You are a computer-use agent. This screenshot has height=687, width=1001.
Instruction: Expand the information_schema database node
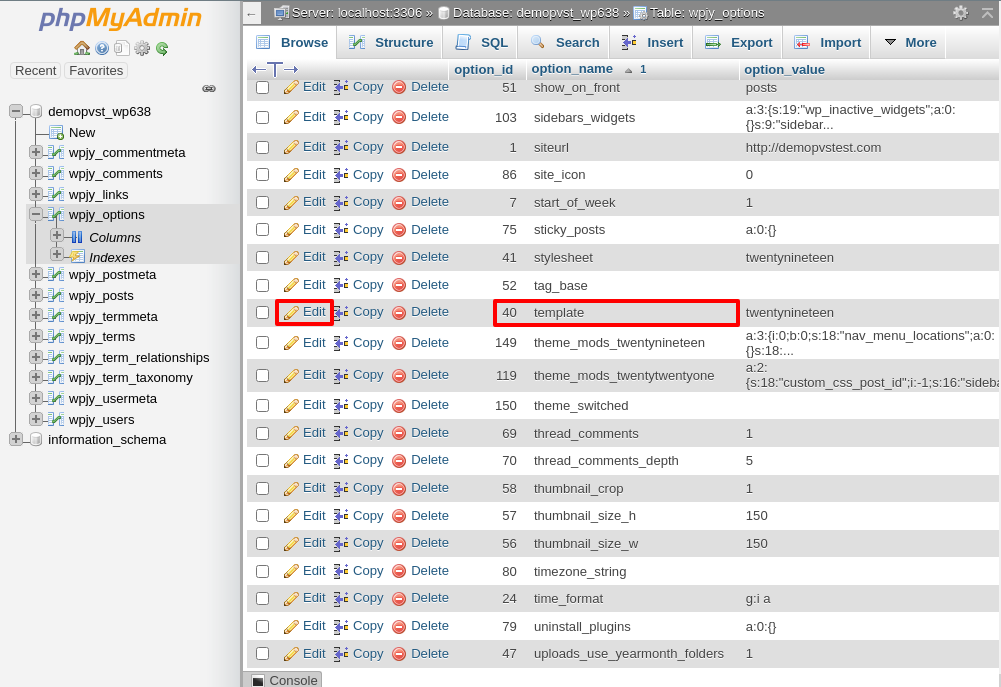coord(16,439)
